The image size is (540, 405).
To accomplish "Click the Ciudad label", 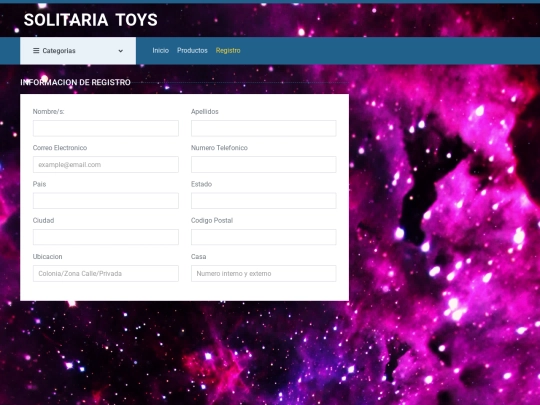I will point(43,220).
